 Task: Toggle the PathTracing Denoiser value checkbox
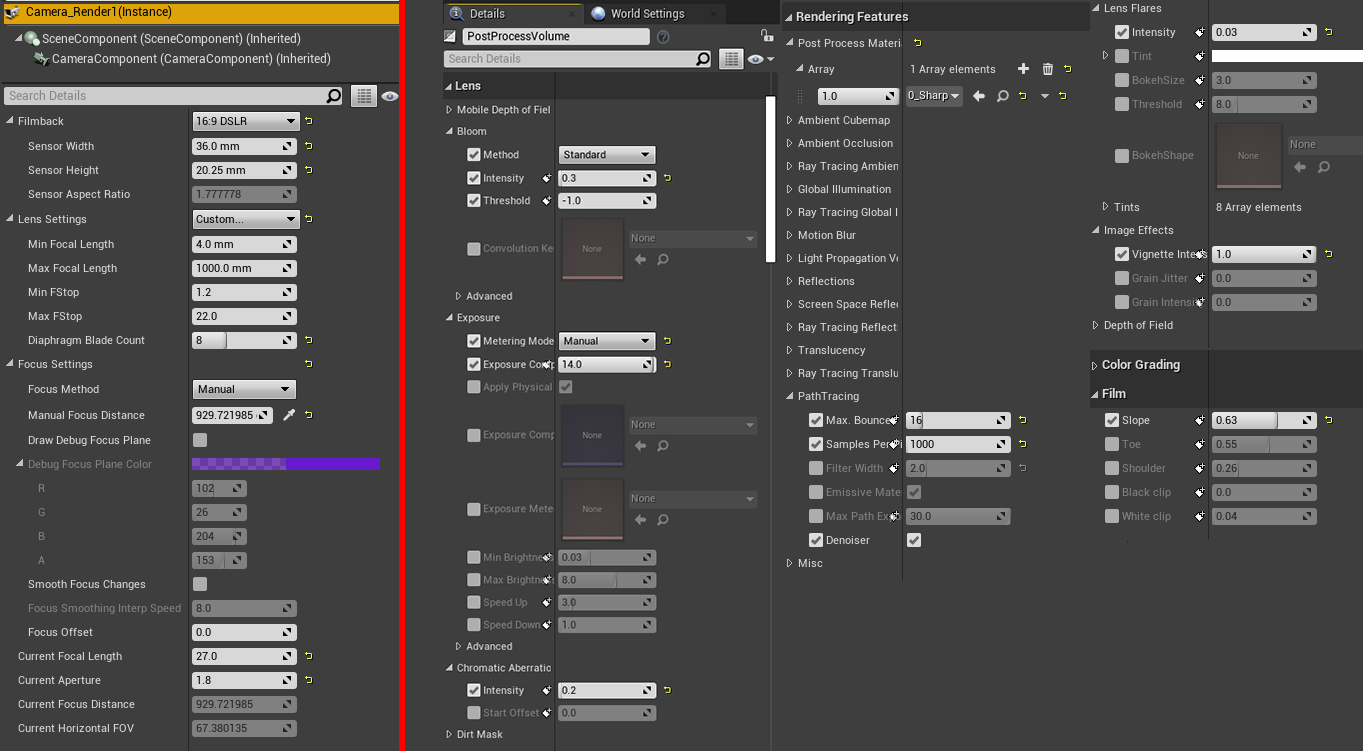click(914, 540)
